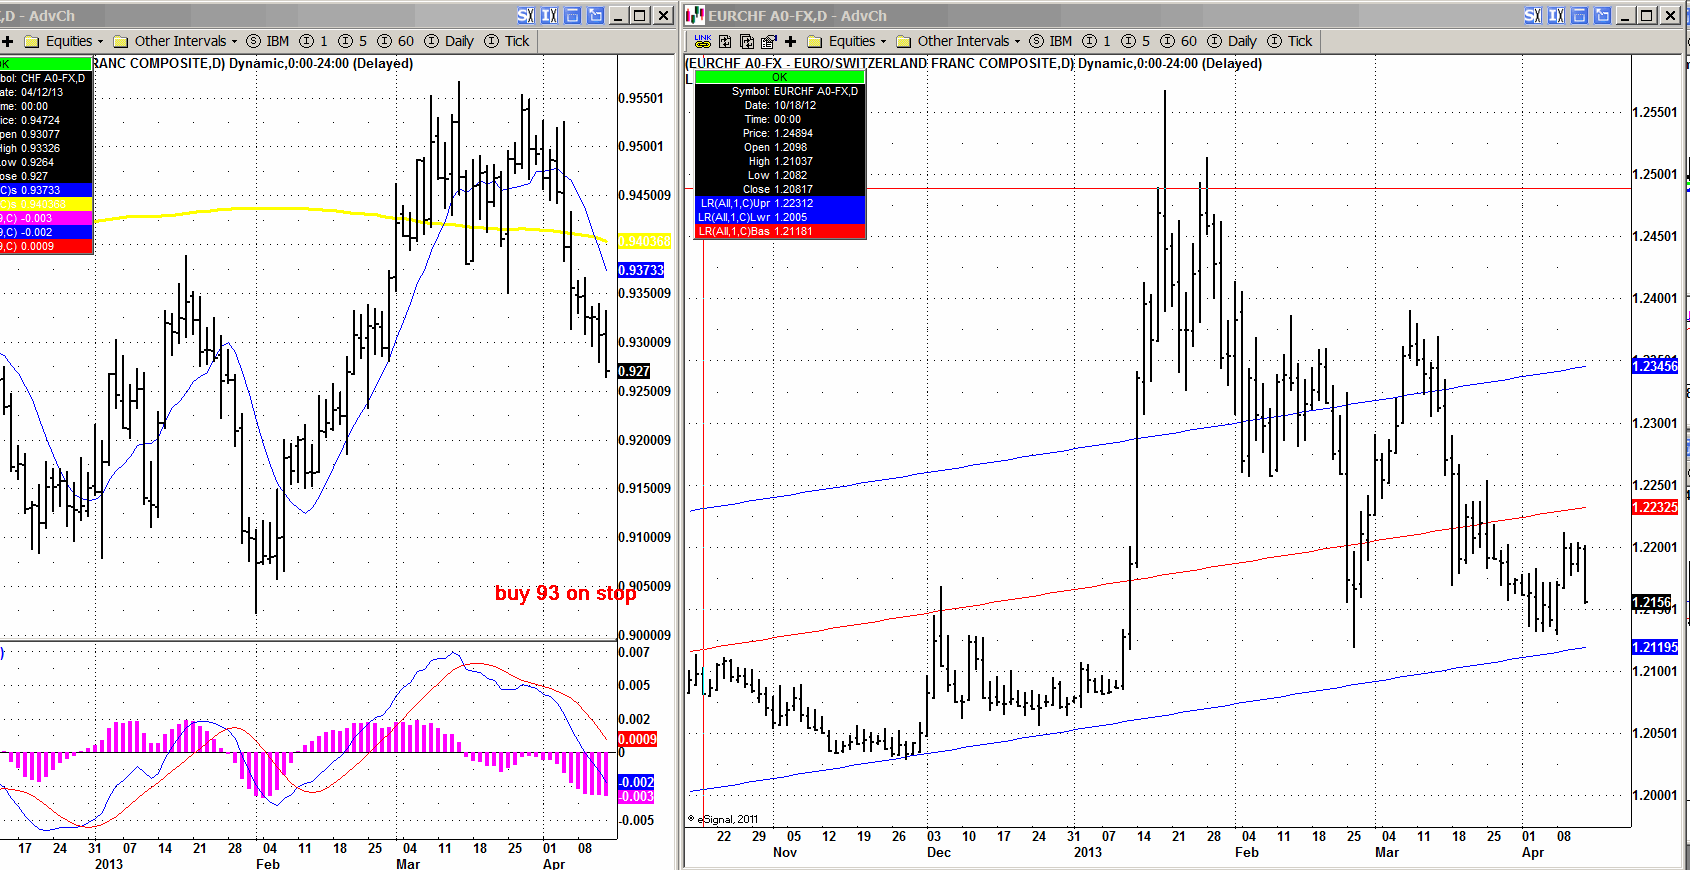Click the EURCHF window chart icon in title bar
Image resolution: width=1690 pixels, height=870 pixels.
(695, 15)
